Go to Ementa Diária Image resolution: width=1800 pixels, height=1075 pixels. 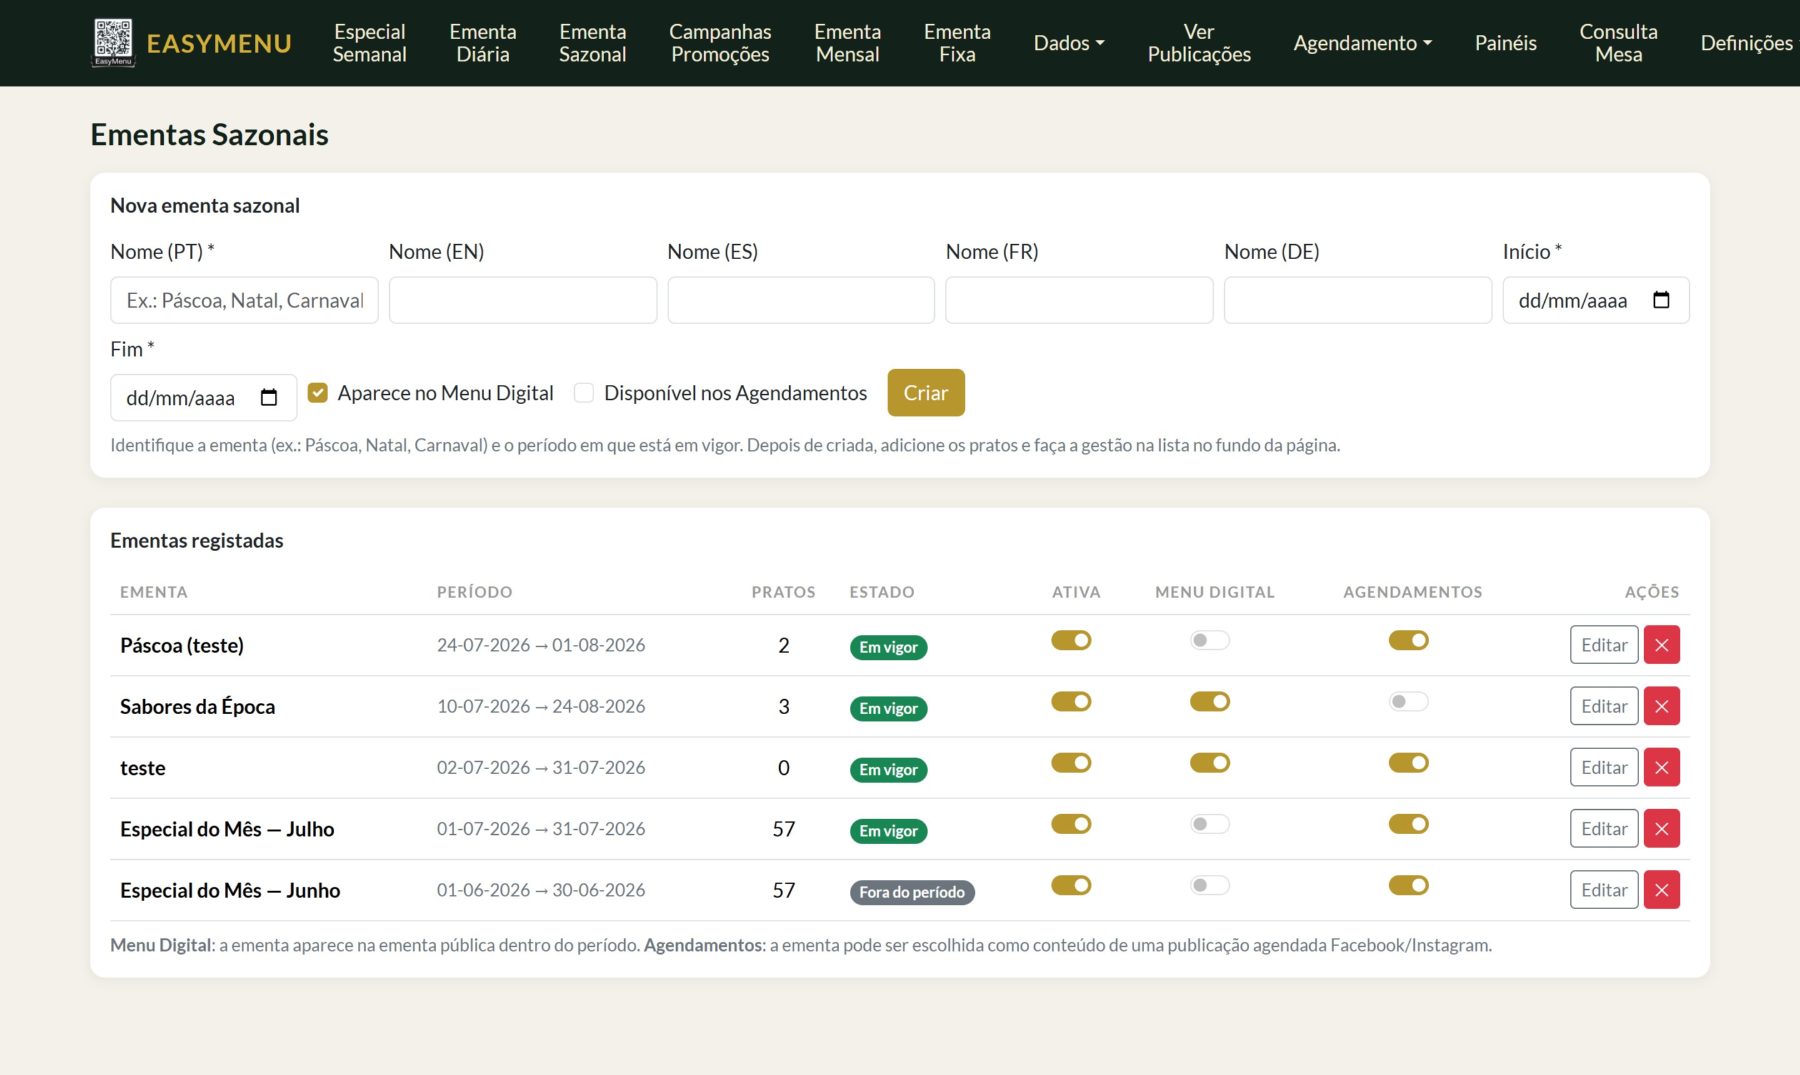483,43
